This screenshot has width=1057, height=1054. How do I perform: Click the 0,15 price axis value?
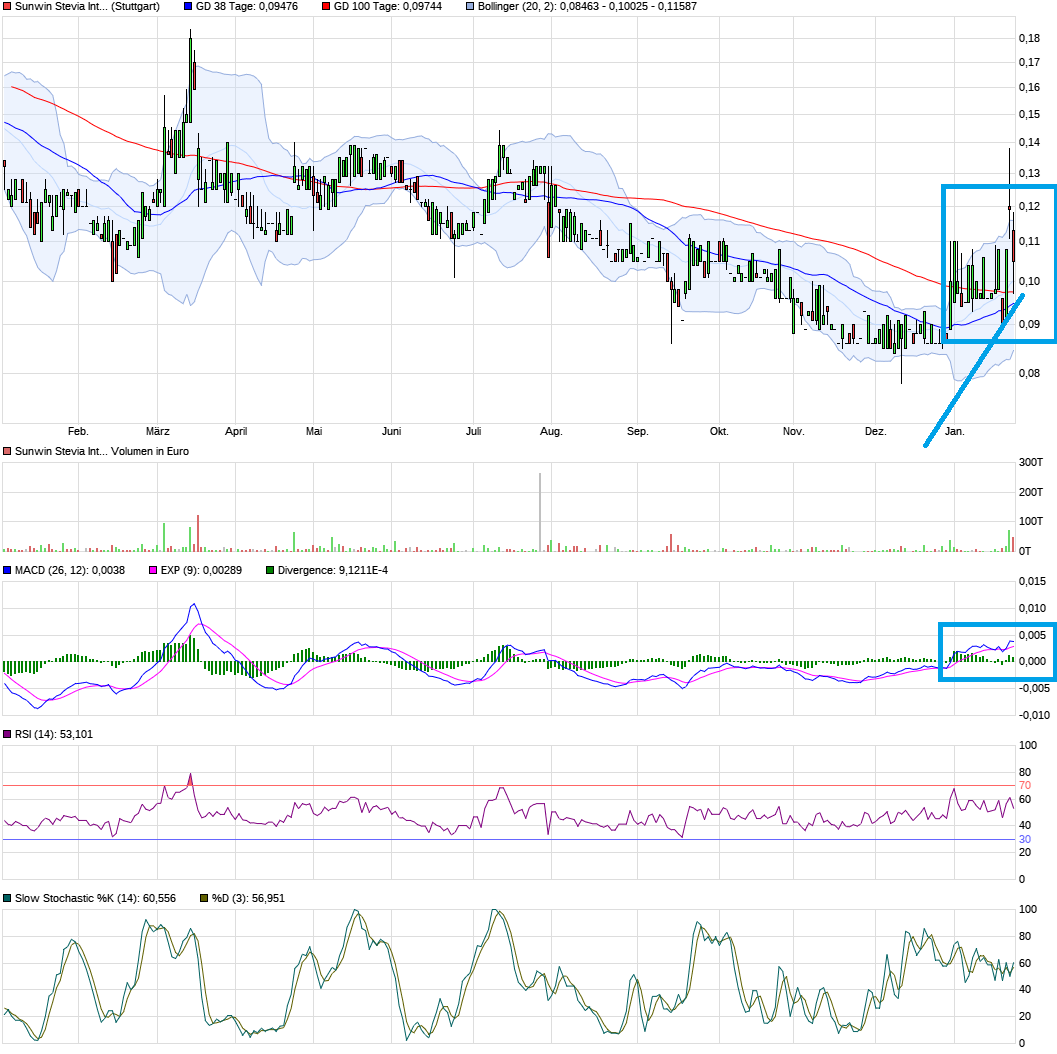pos(1029,115)
